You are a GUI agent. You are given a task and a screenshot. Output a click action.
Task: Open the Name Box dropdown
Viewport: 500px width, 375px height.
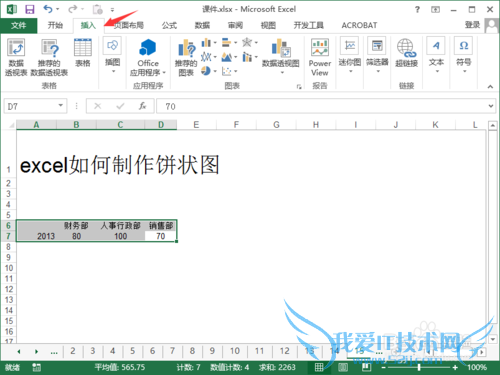click(61, 105)
